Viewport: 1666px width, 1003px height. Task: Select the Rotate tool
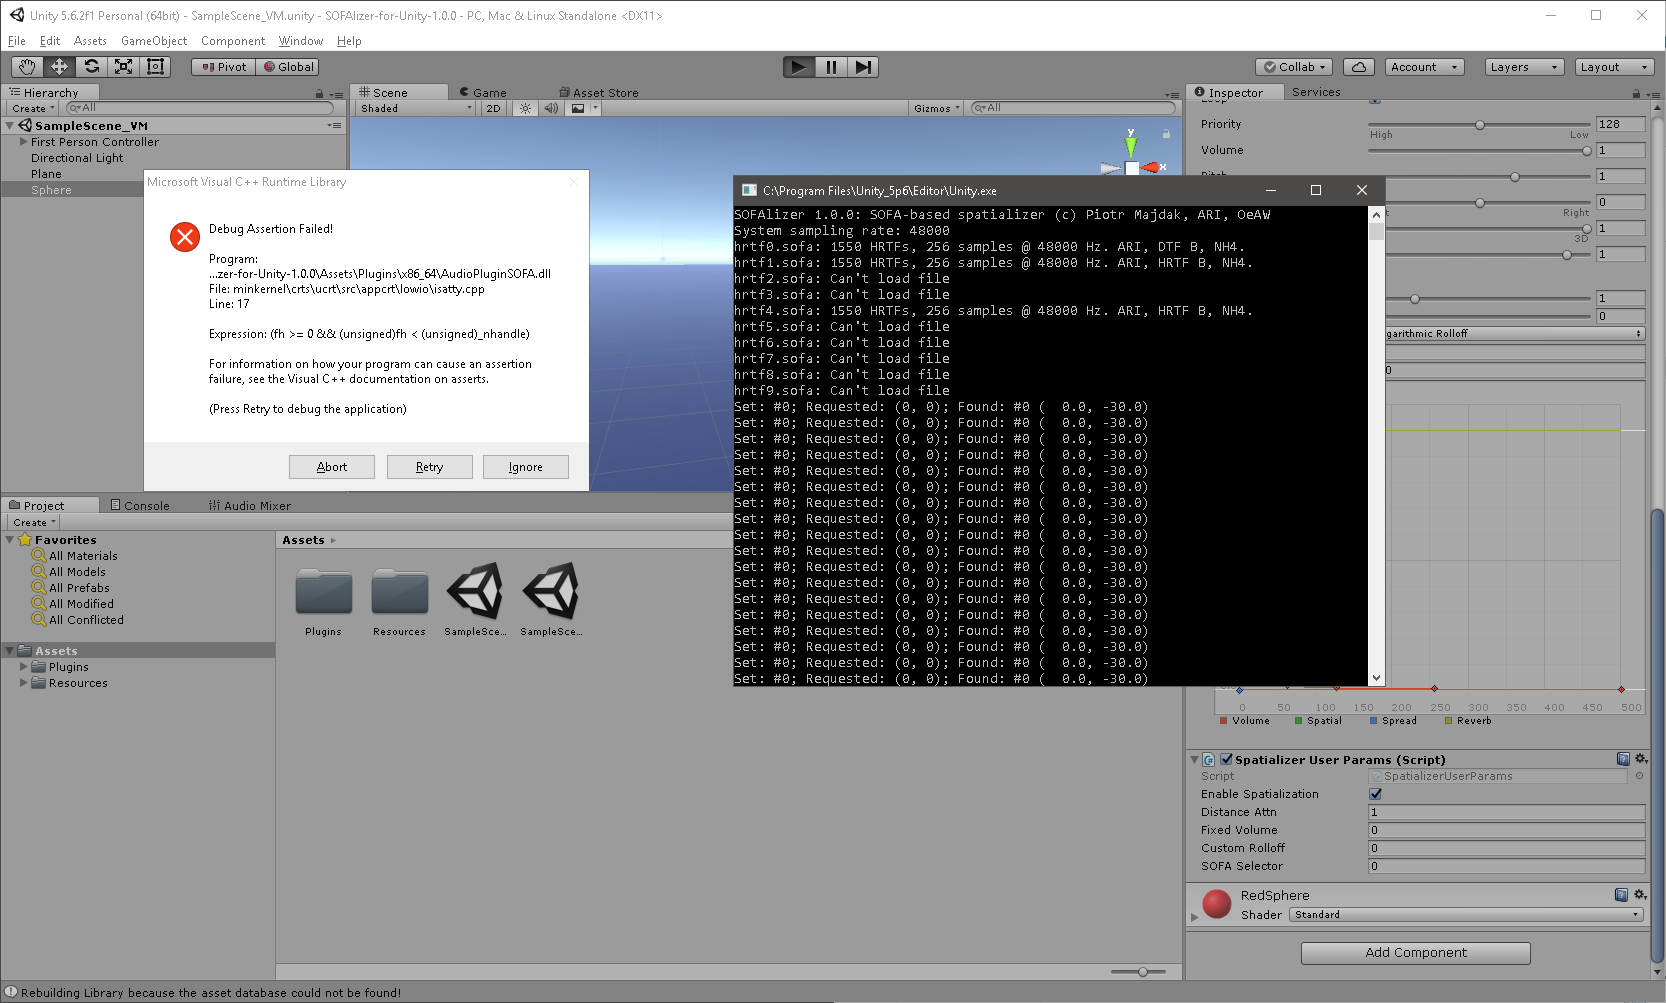point(90,66)
